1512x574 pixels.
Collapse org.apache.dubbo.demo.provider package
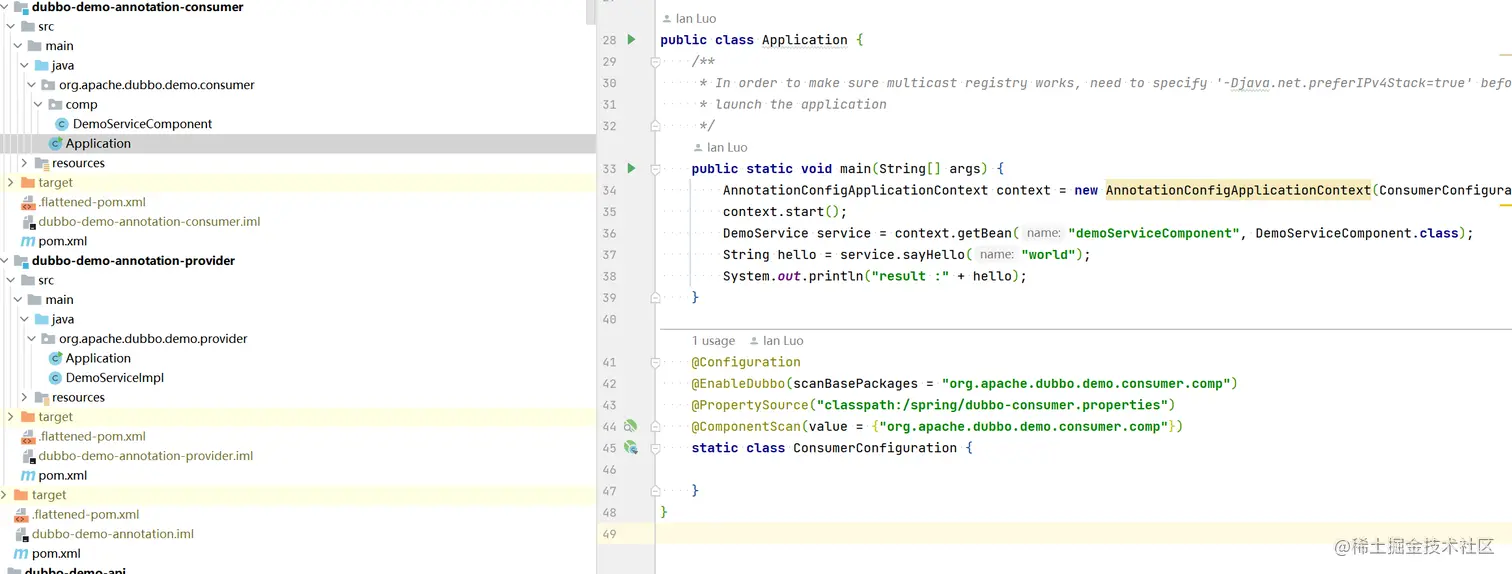click(x=31, y=339)
